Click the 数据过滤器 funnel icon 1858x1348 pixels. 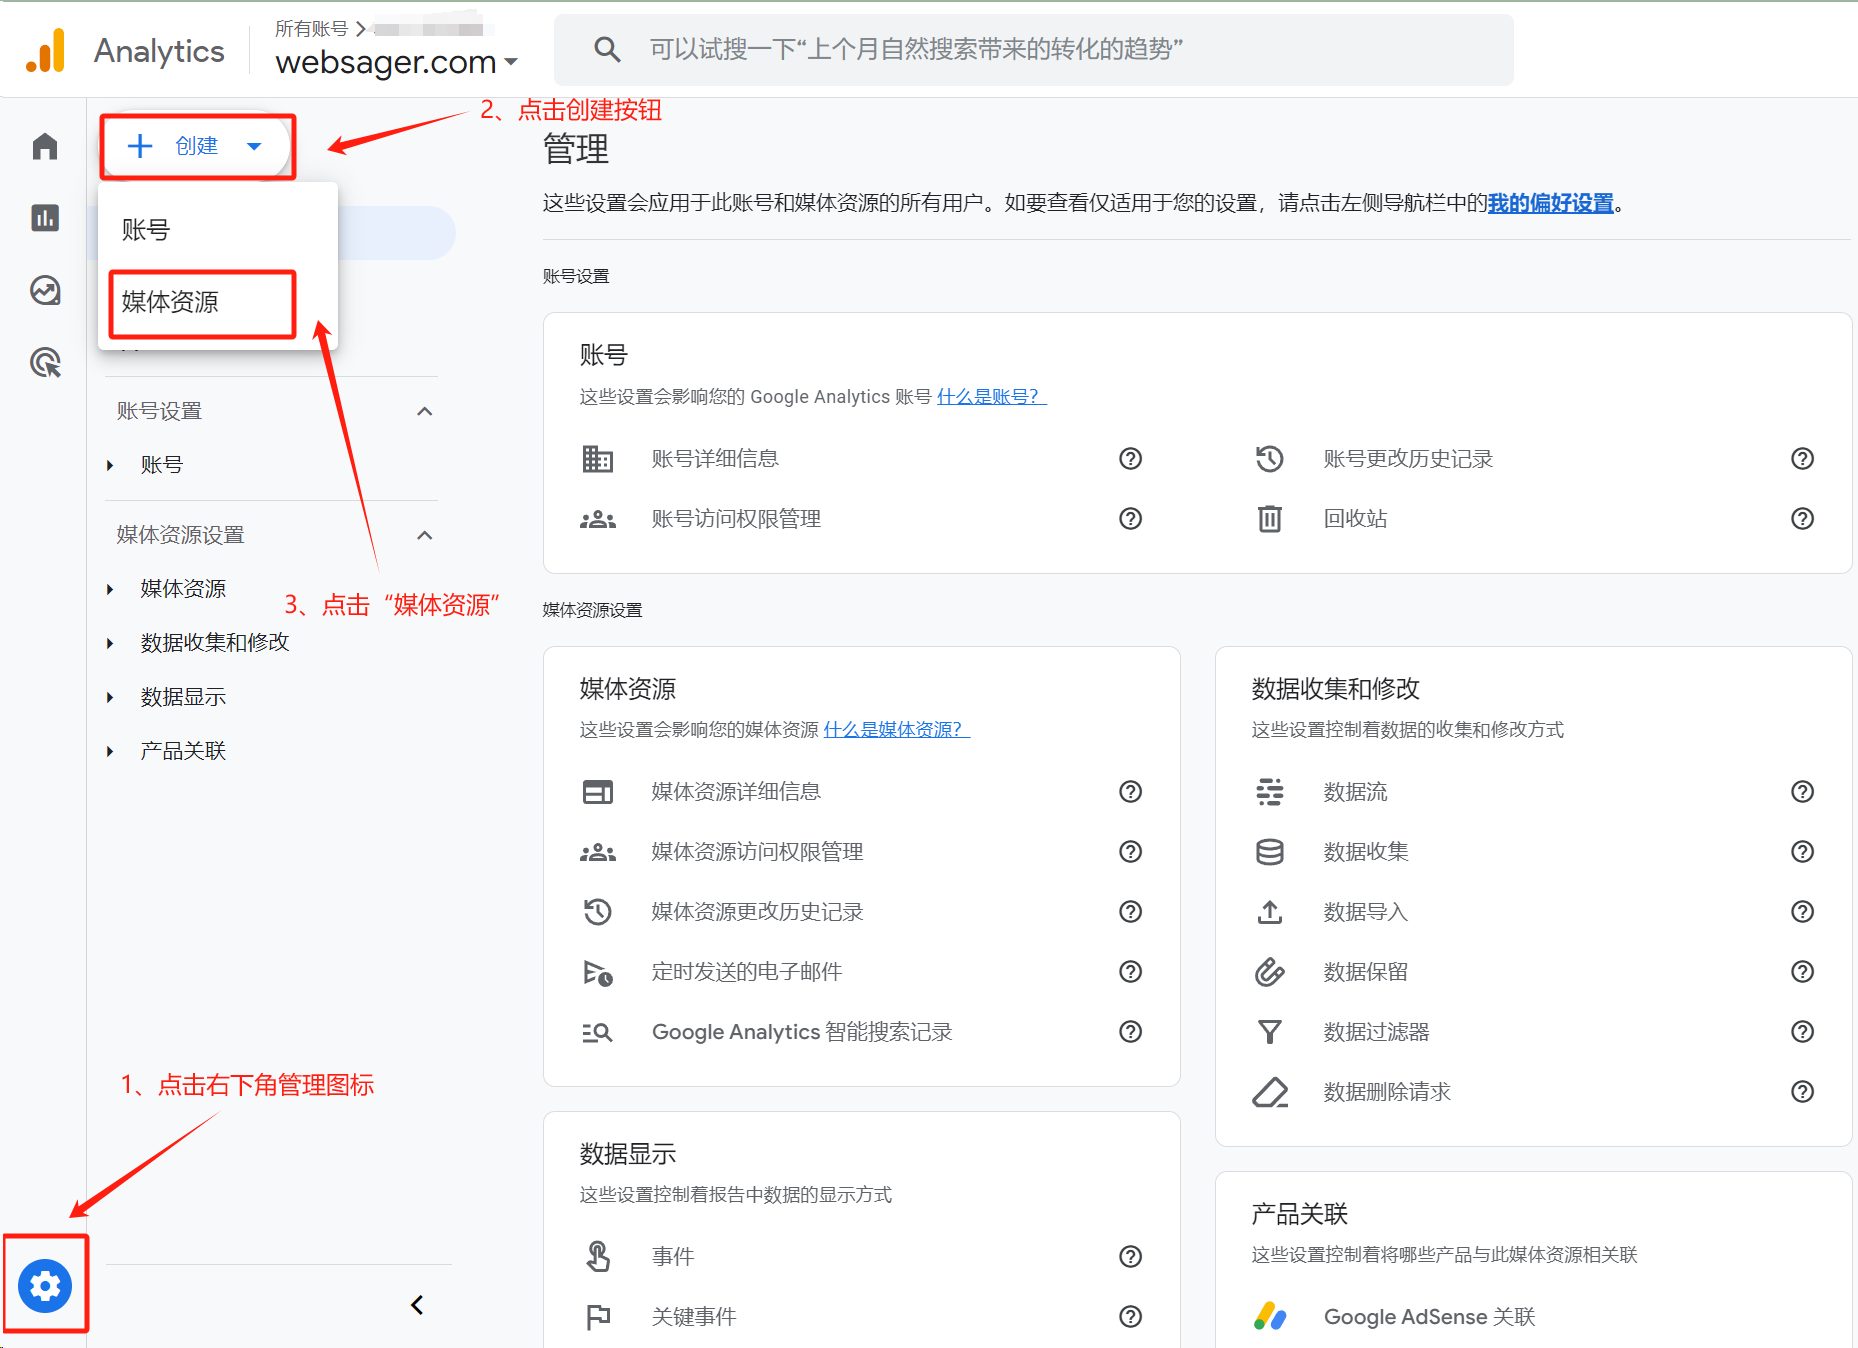1270,1032
